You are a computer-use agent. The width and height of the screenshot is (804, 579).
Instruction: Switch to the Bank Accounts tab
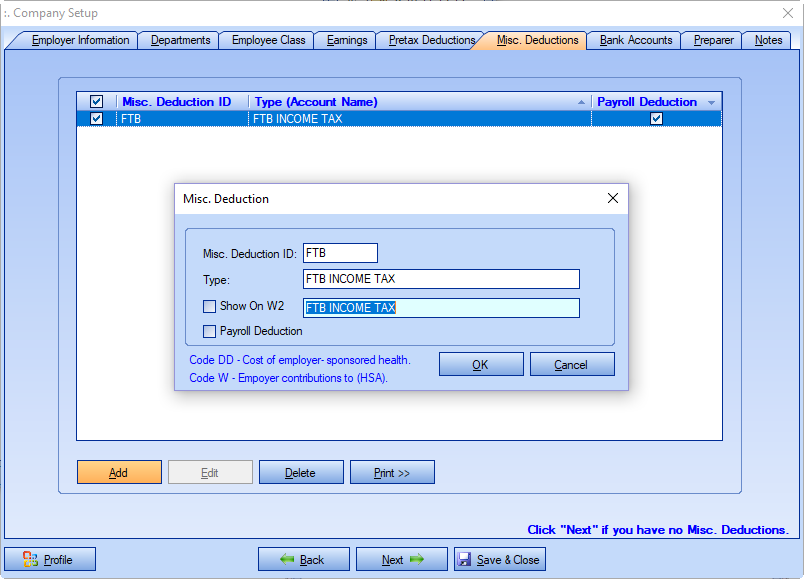(635, 40)
